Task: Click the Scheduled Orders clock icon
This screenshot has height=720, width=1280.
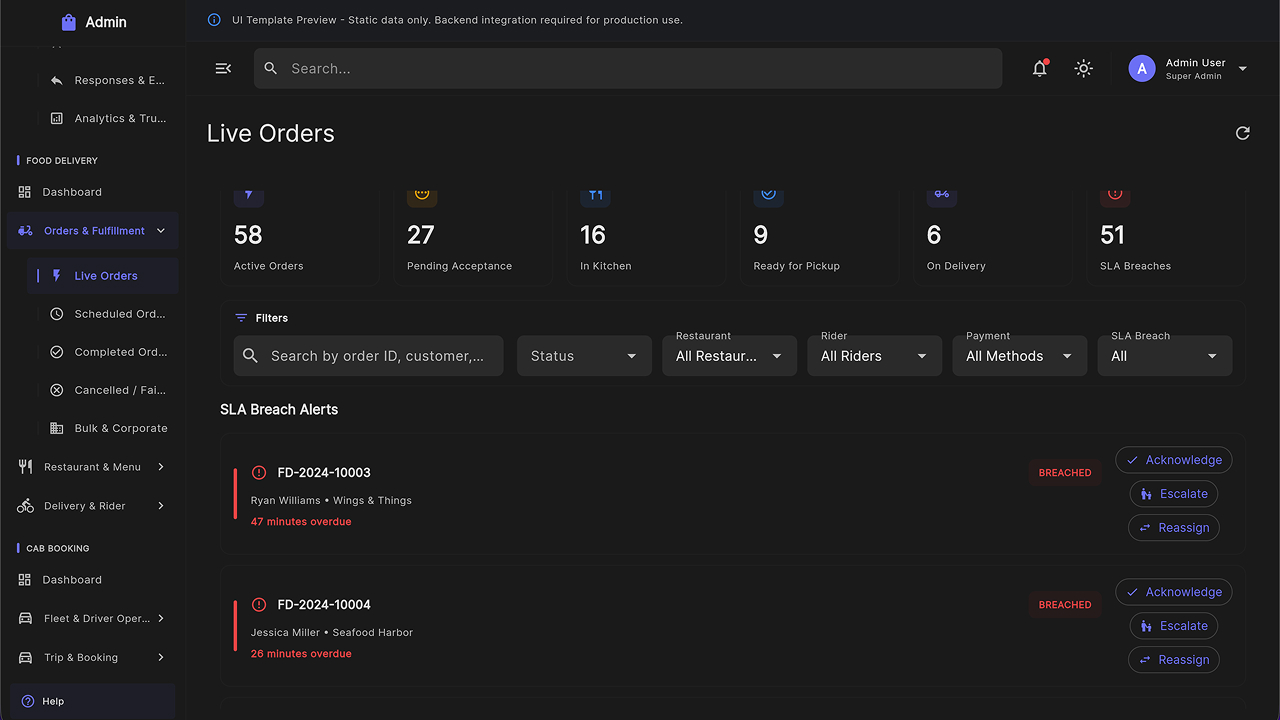Action: pos(57,314)
